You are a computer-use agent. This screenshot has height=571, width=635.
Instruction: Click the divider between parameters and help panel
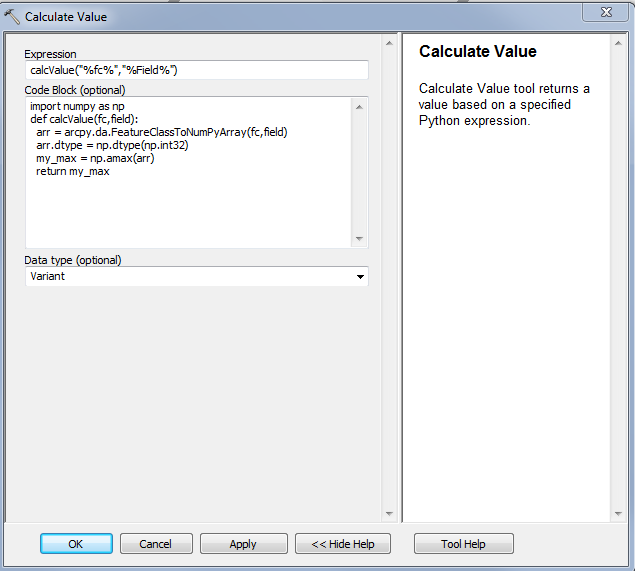click(399, 278)
